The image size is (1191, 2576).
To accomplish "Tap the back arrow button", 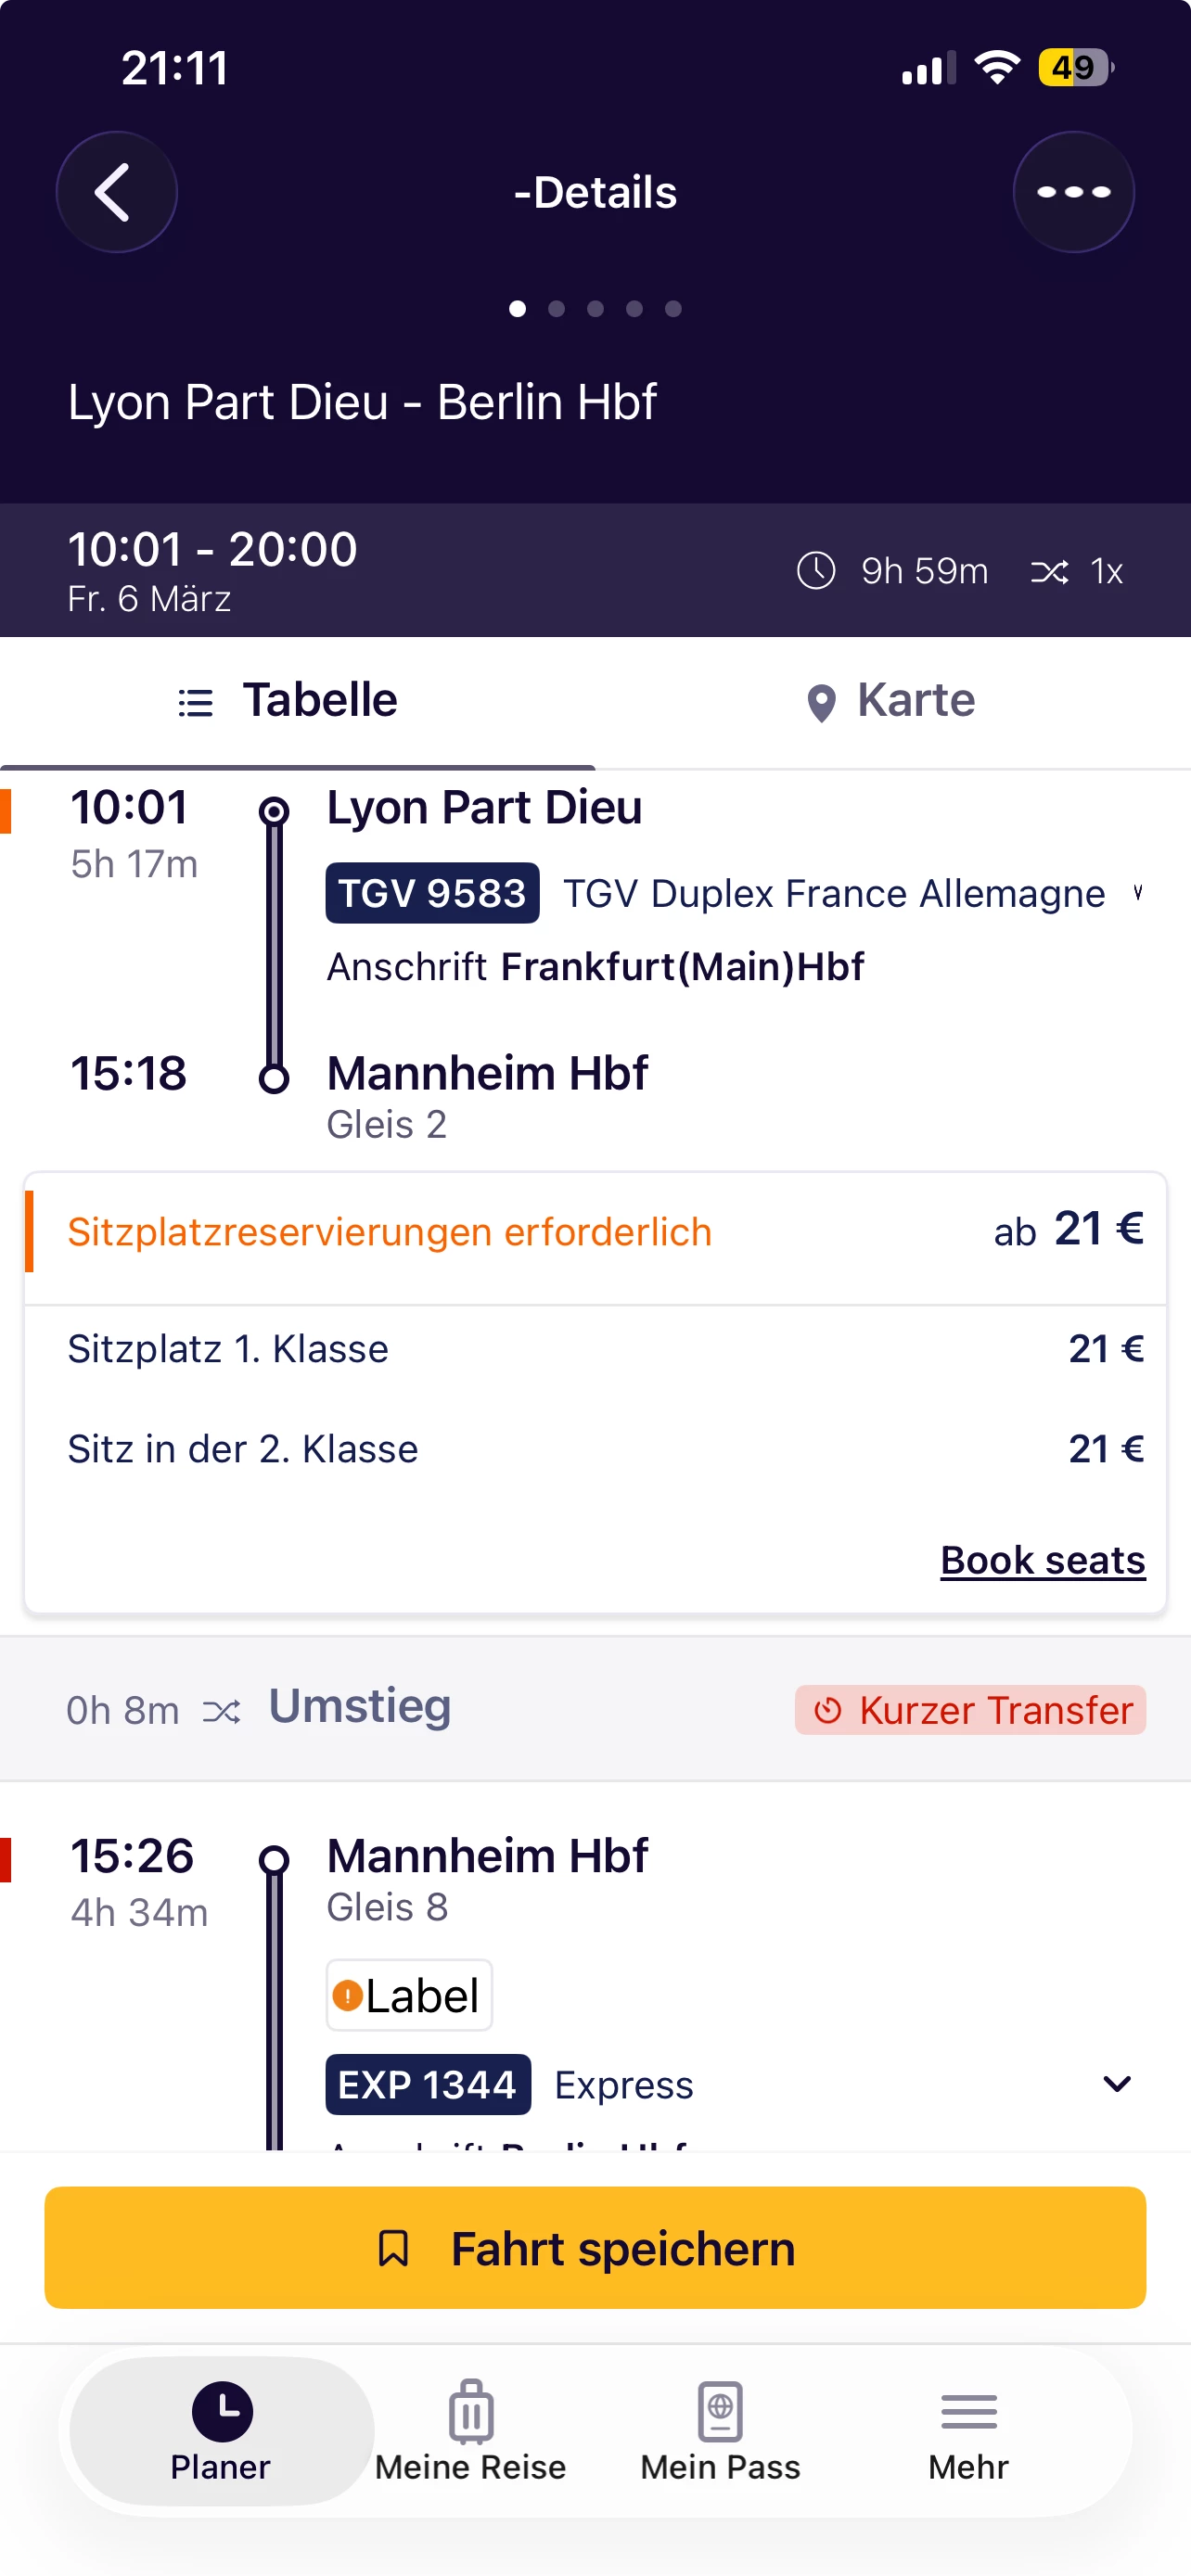I will coord(116,192).
